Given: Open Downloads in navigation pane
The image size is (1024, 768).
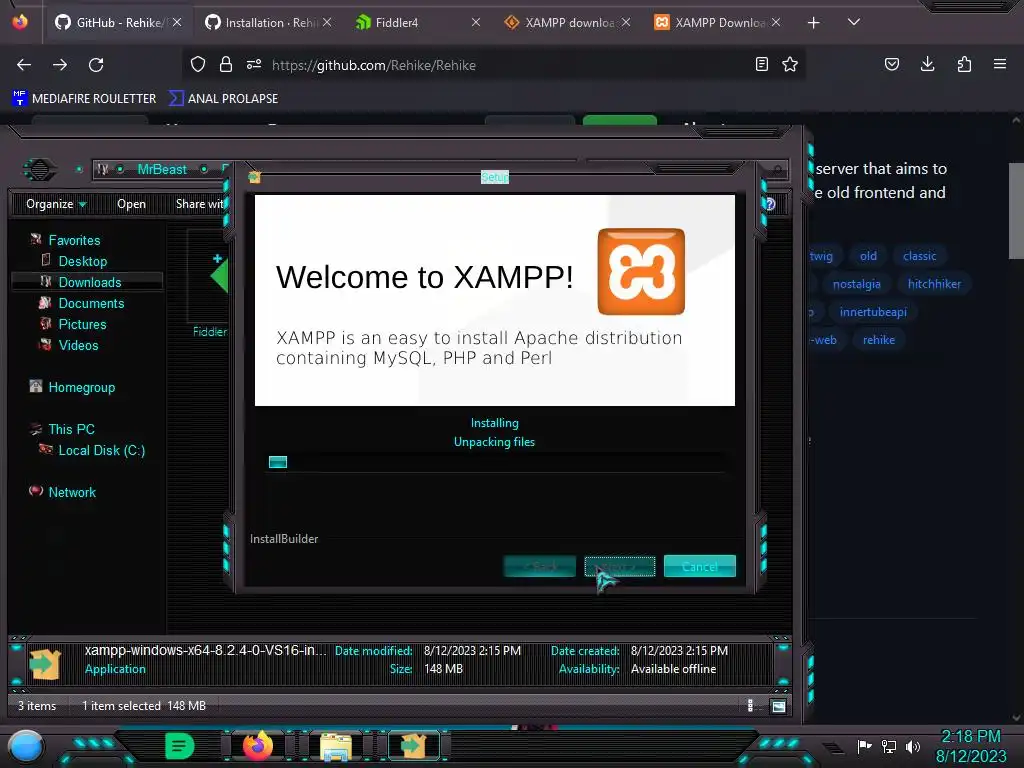Looking at the screenshot, I should click(x=89, y=282).
